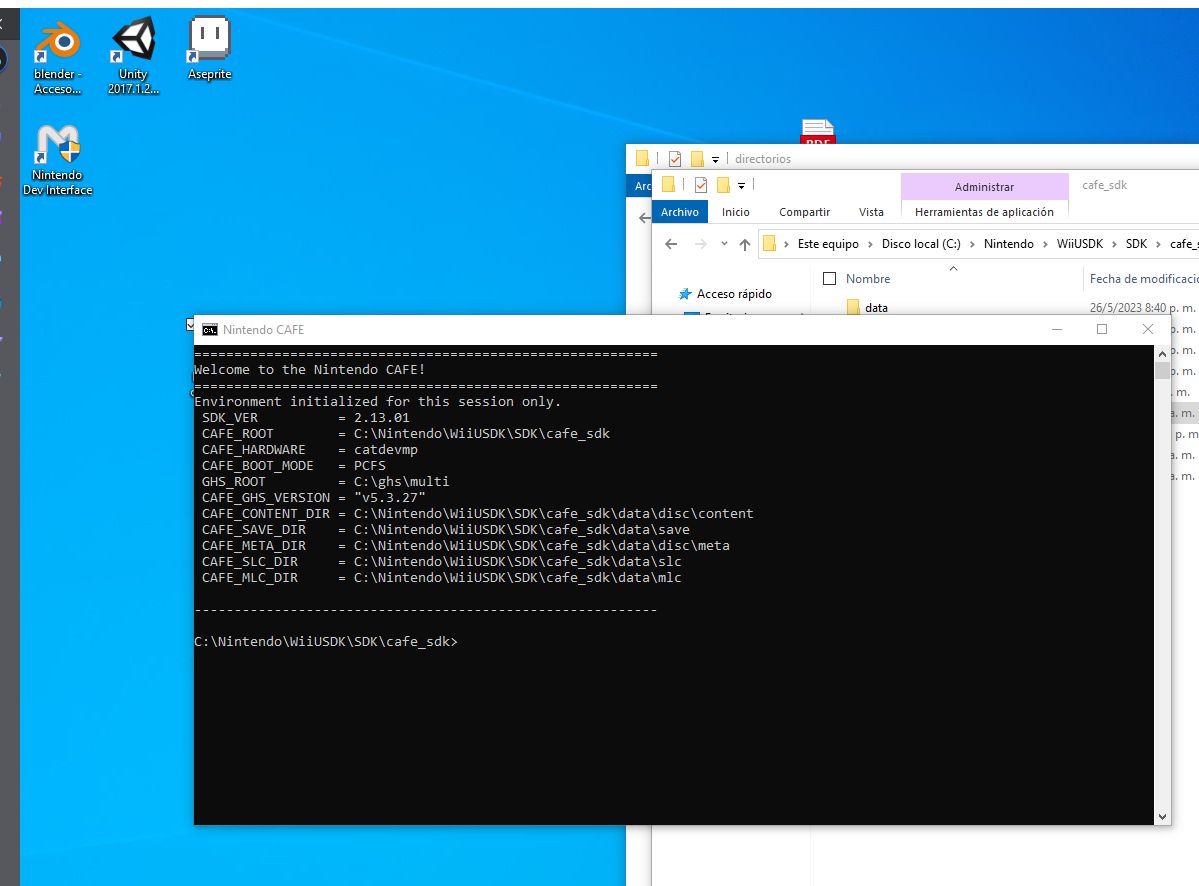Open the Blender desktop shortcut
The image size is (1199, 886).
point(57,58)
